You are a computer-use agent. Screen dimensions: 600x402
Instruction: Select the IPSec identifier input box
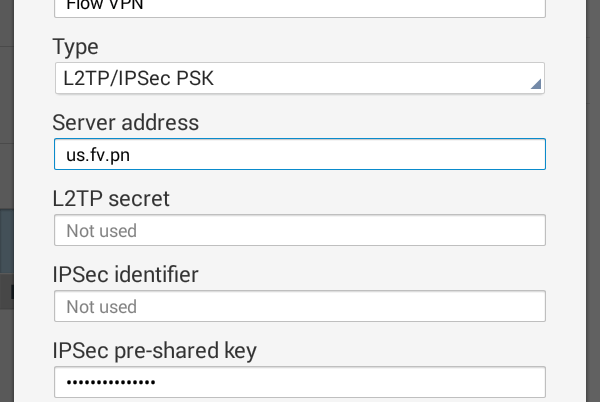pos(298,306)
